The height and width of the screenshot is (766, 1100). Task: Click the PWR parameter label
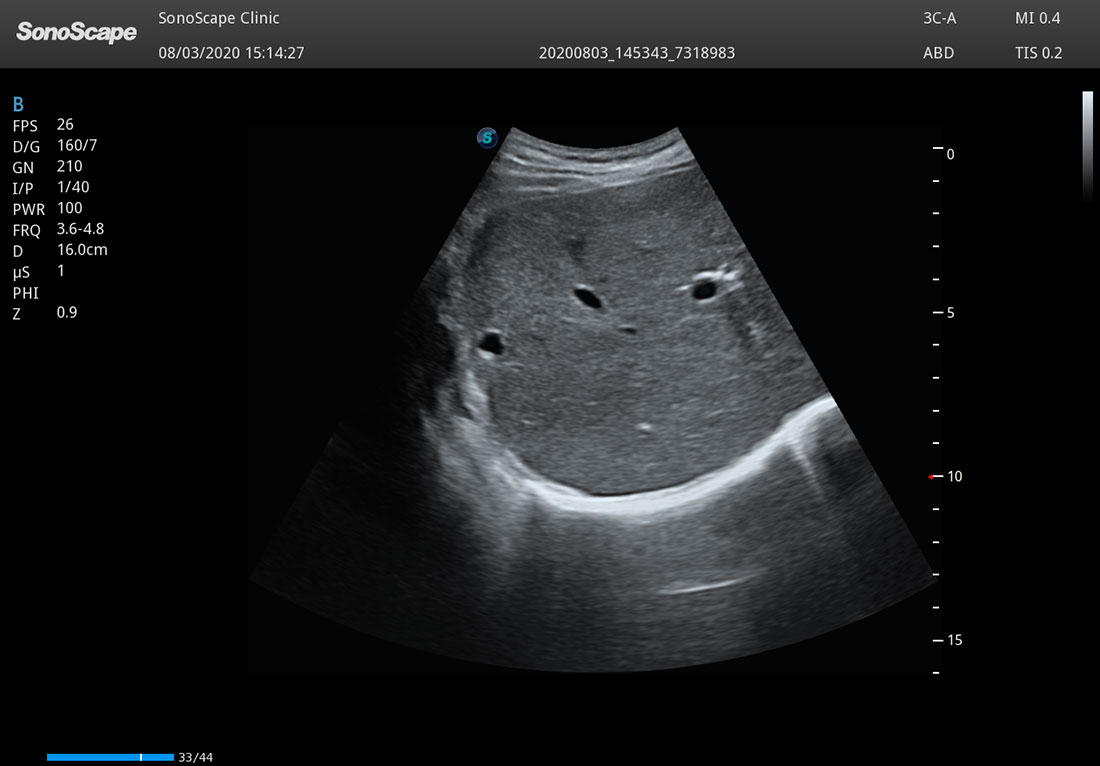point(28,210)
